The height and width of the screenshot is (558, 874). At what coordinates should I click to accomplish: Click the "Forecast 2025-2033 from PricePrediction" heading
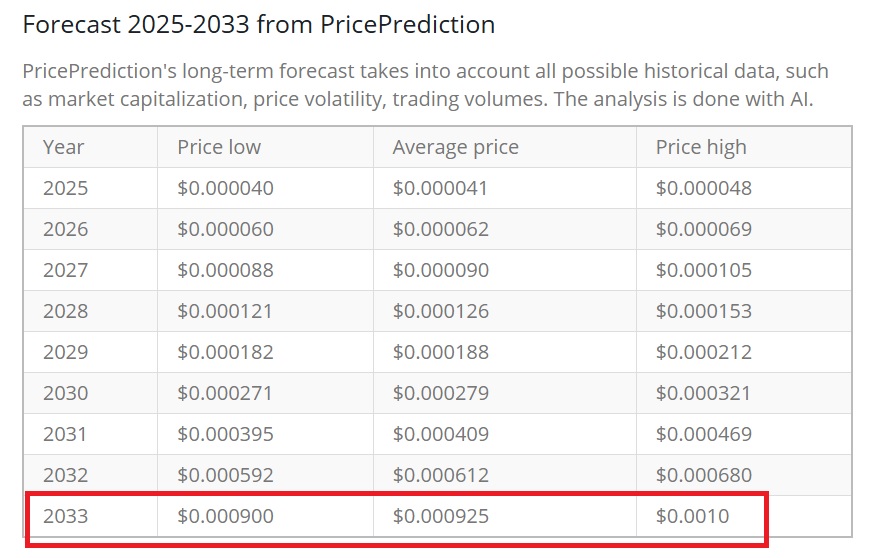click(258, 25)
